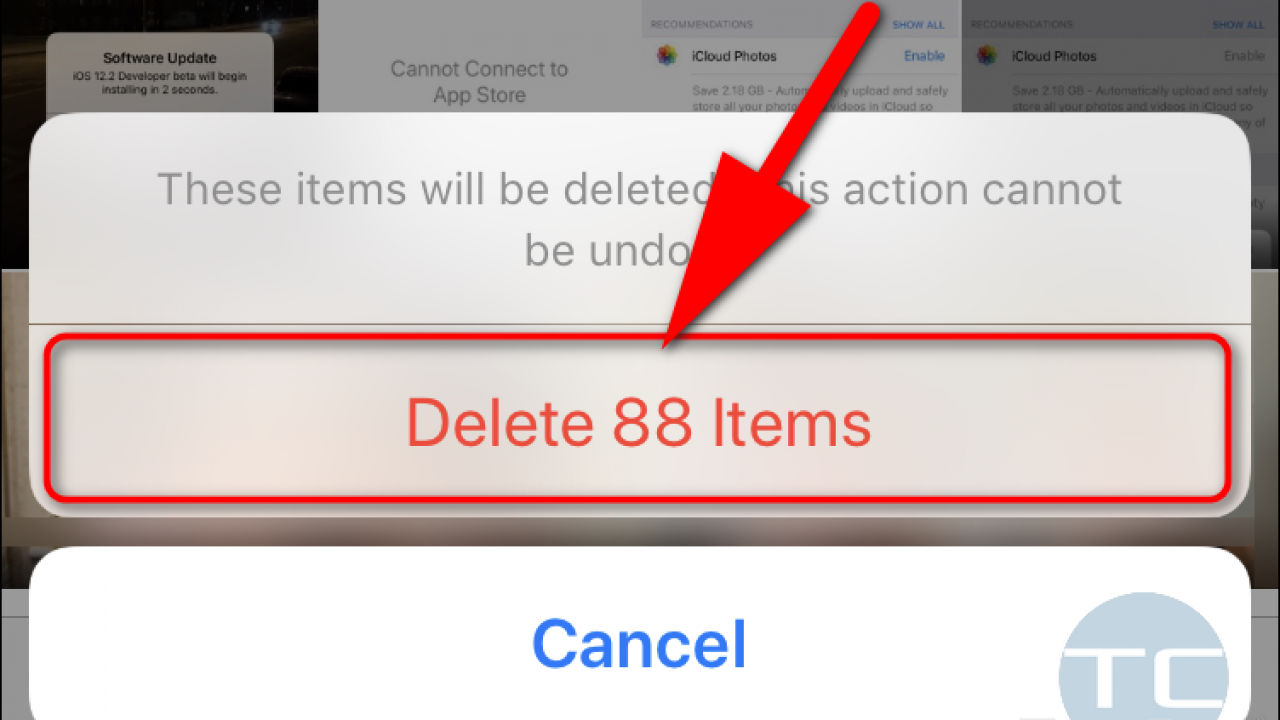
Task: Click the greyed-out Enable link for iCloud Photos
Action: coord(1244,56)
